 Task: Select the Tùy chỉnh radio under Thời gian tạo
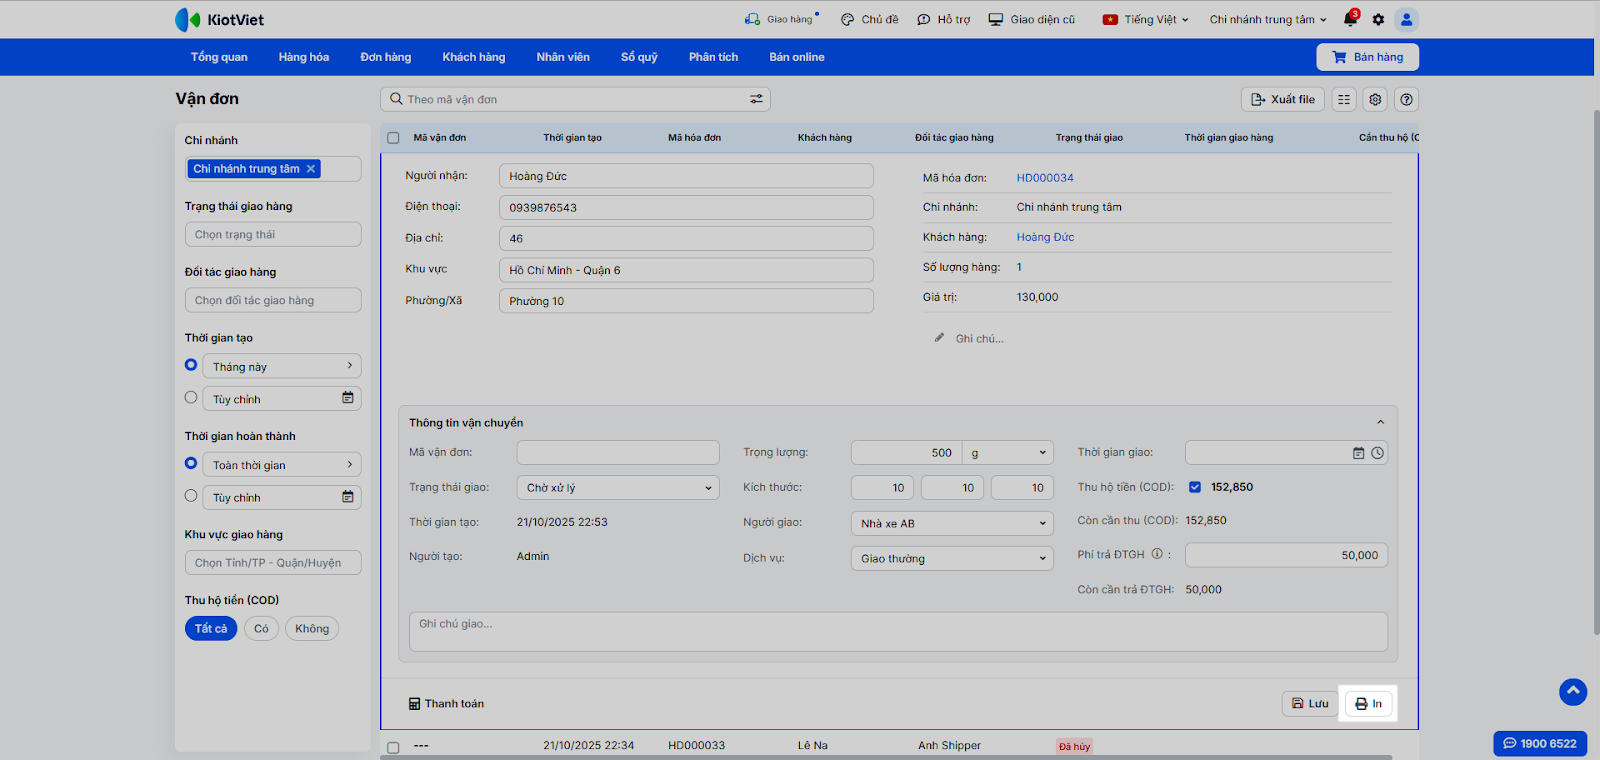191,398
